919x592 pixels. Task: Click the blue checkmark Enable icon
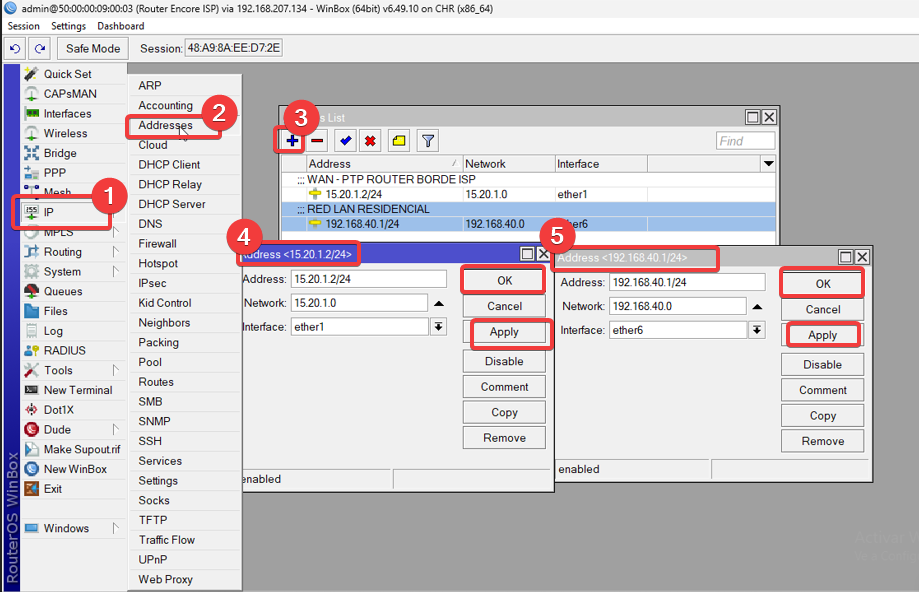(345, 141)
